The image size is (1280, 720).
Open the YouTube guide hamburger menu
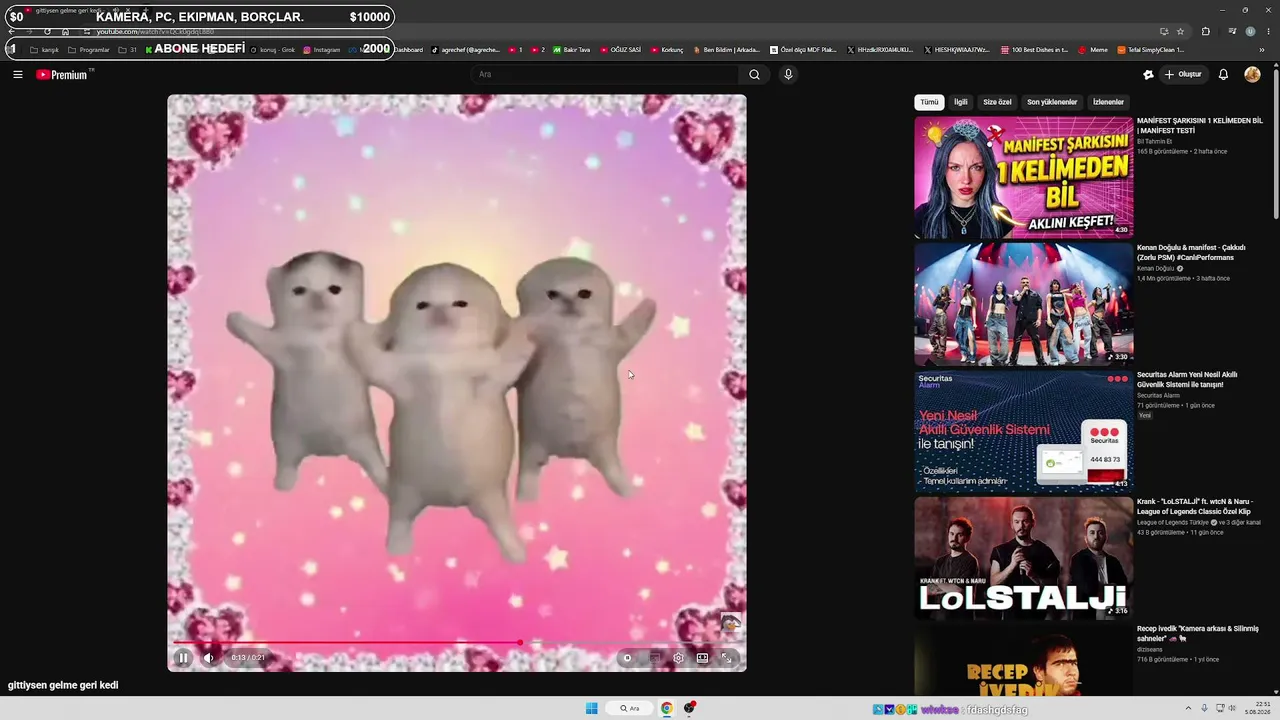[17, 74]
